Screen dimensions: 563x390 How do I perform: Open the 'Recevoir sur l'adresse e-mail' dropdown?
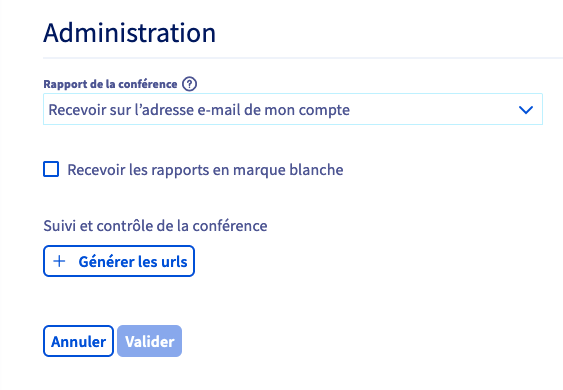point(293,109)
